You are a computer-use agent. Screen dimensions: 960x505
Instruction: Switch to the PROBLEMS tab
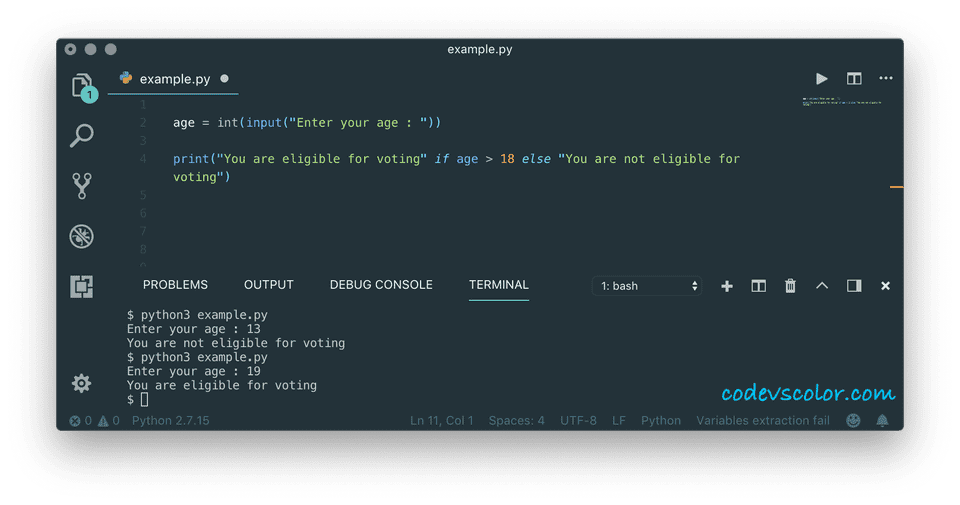pos(175,285)
